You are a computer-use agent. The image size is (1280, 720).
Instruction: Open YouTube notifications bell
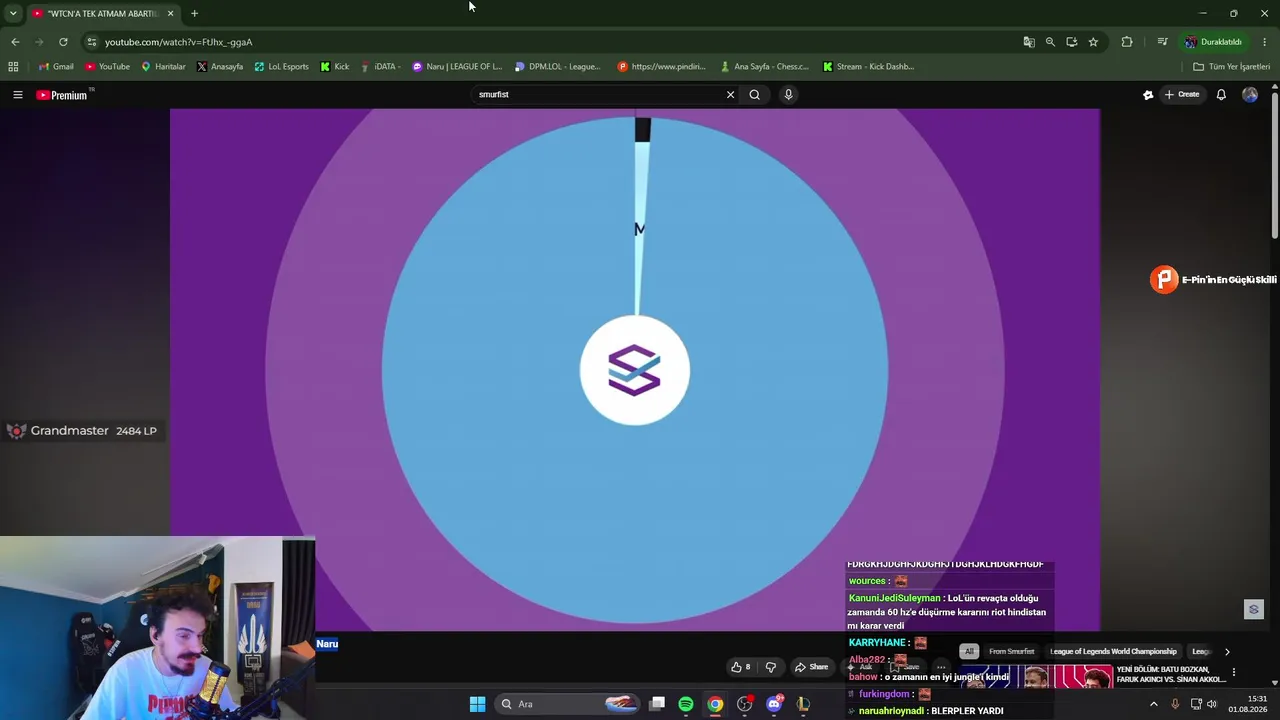(1221, 95)
